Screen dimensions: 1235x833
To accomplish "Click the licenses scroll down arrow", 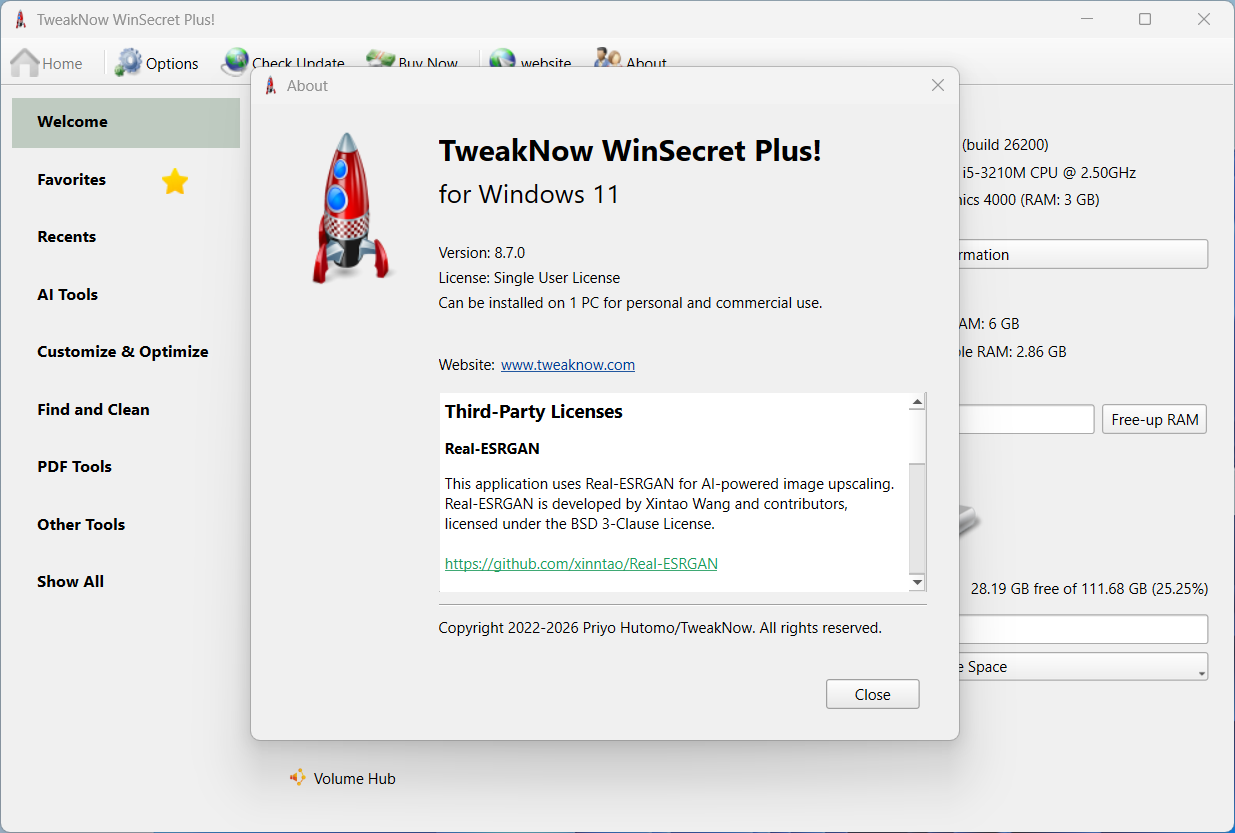I will [917, 582].
